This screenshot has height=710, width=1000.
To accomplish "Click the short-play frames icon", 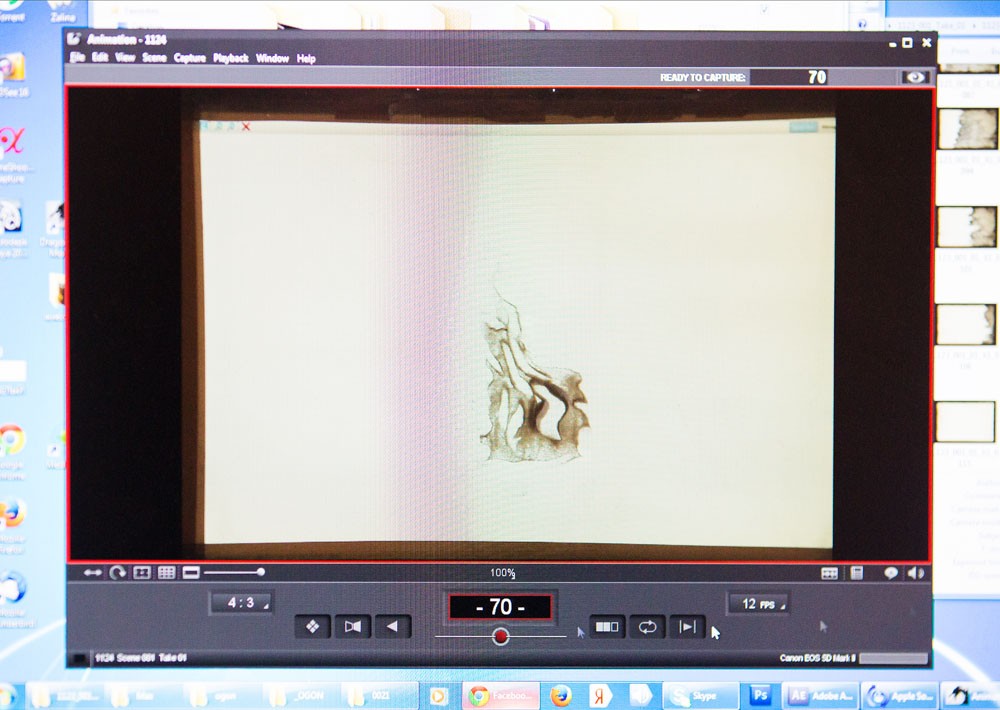I will [x=607, y=627].
